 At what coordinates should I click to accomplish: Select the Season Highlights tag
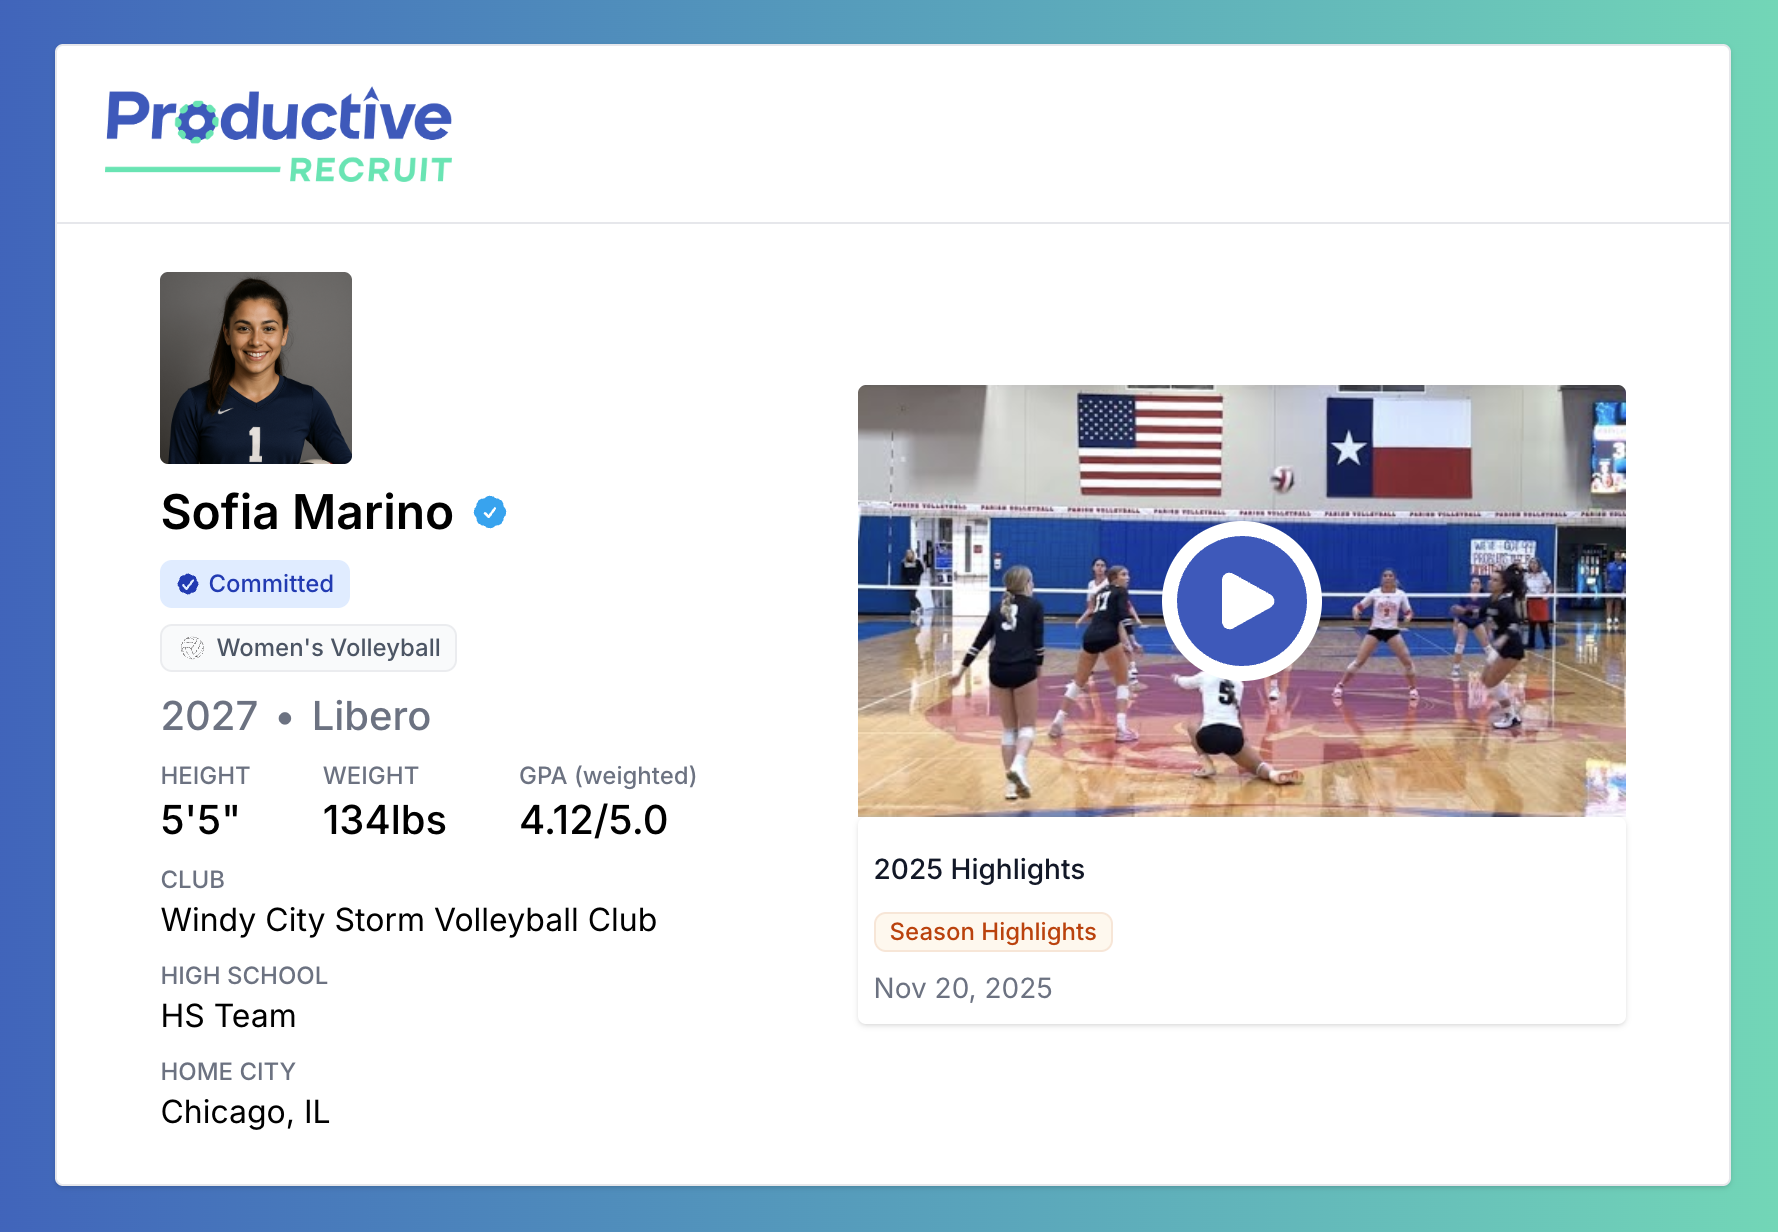click(x=992, y=932)
